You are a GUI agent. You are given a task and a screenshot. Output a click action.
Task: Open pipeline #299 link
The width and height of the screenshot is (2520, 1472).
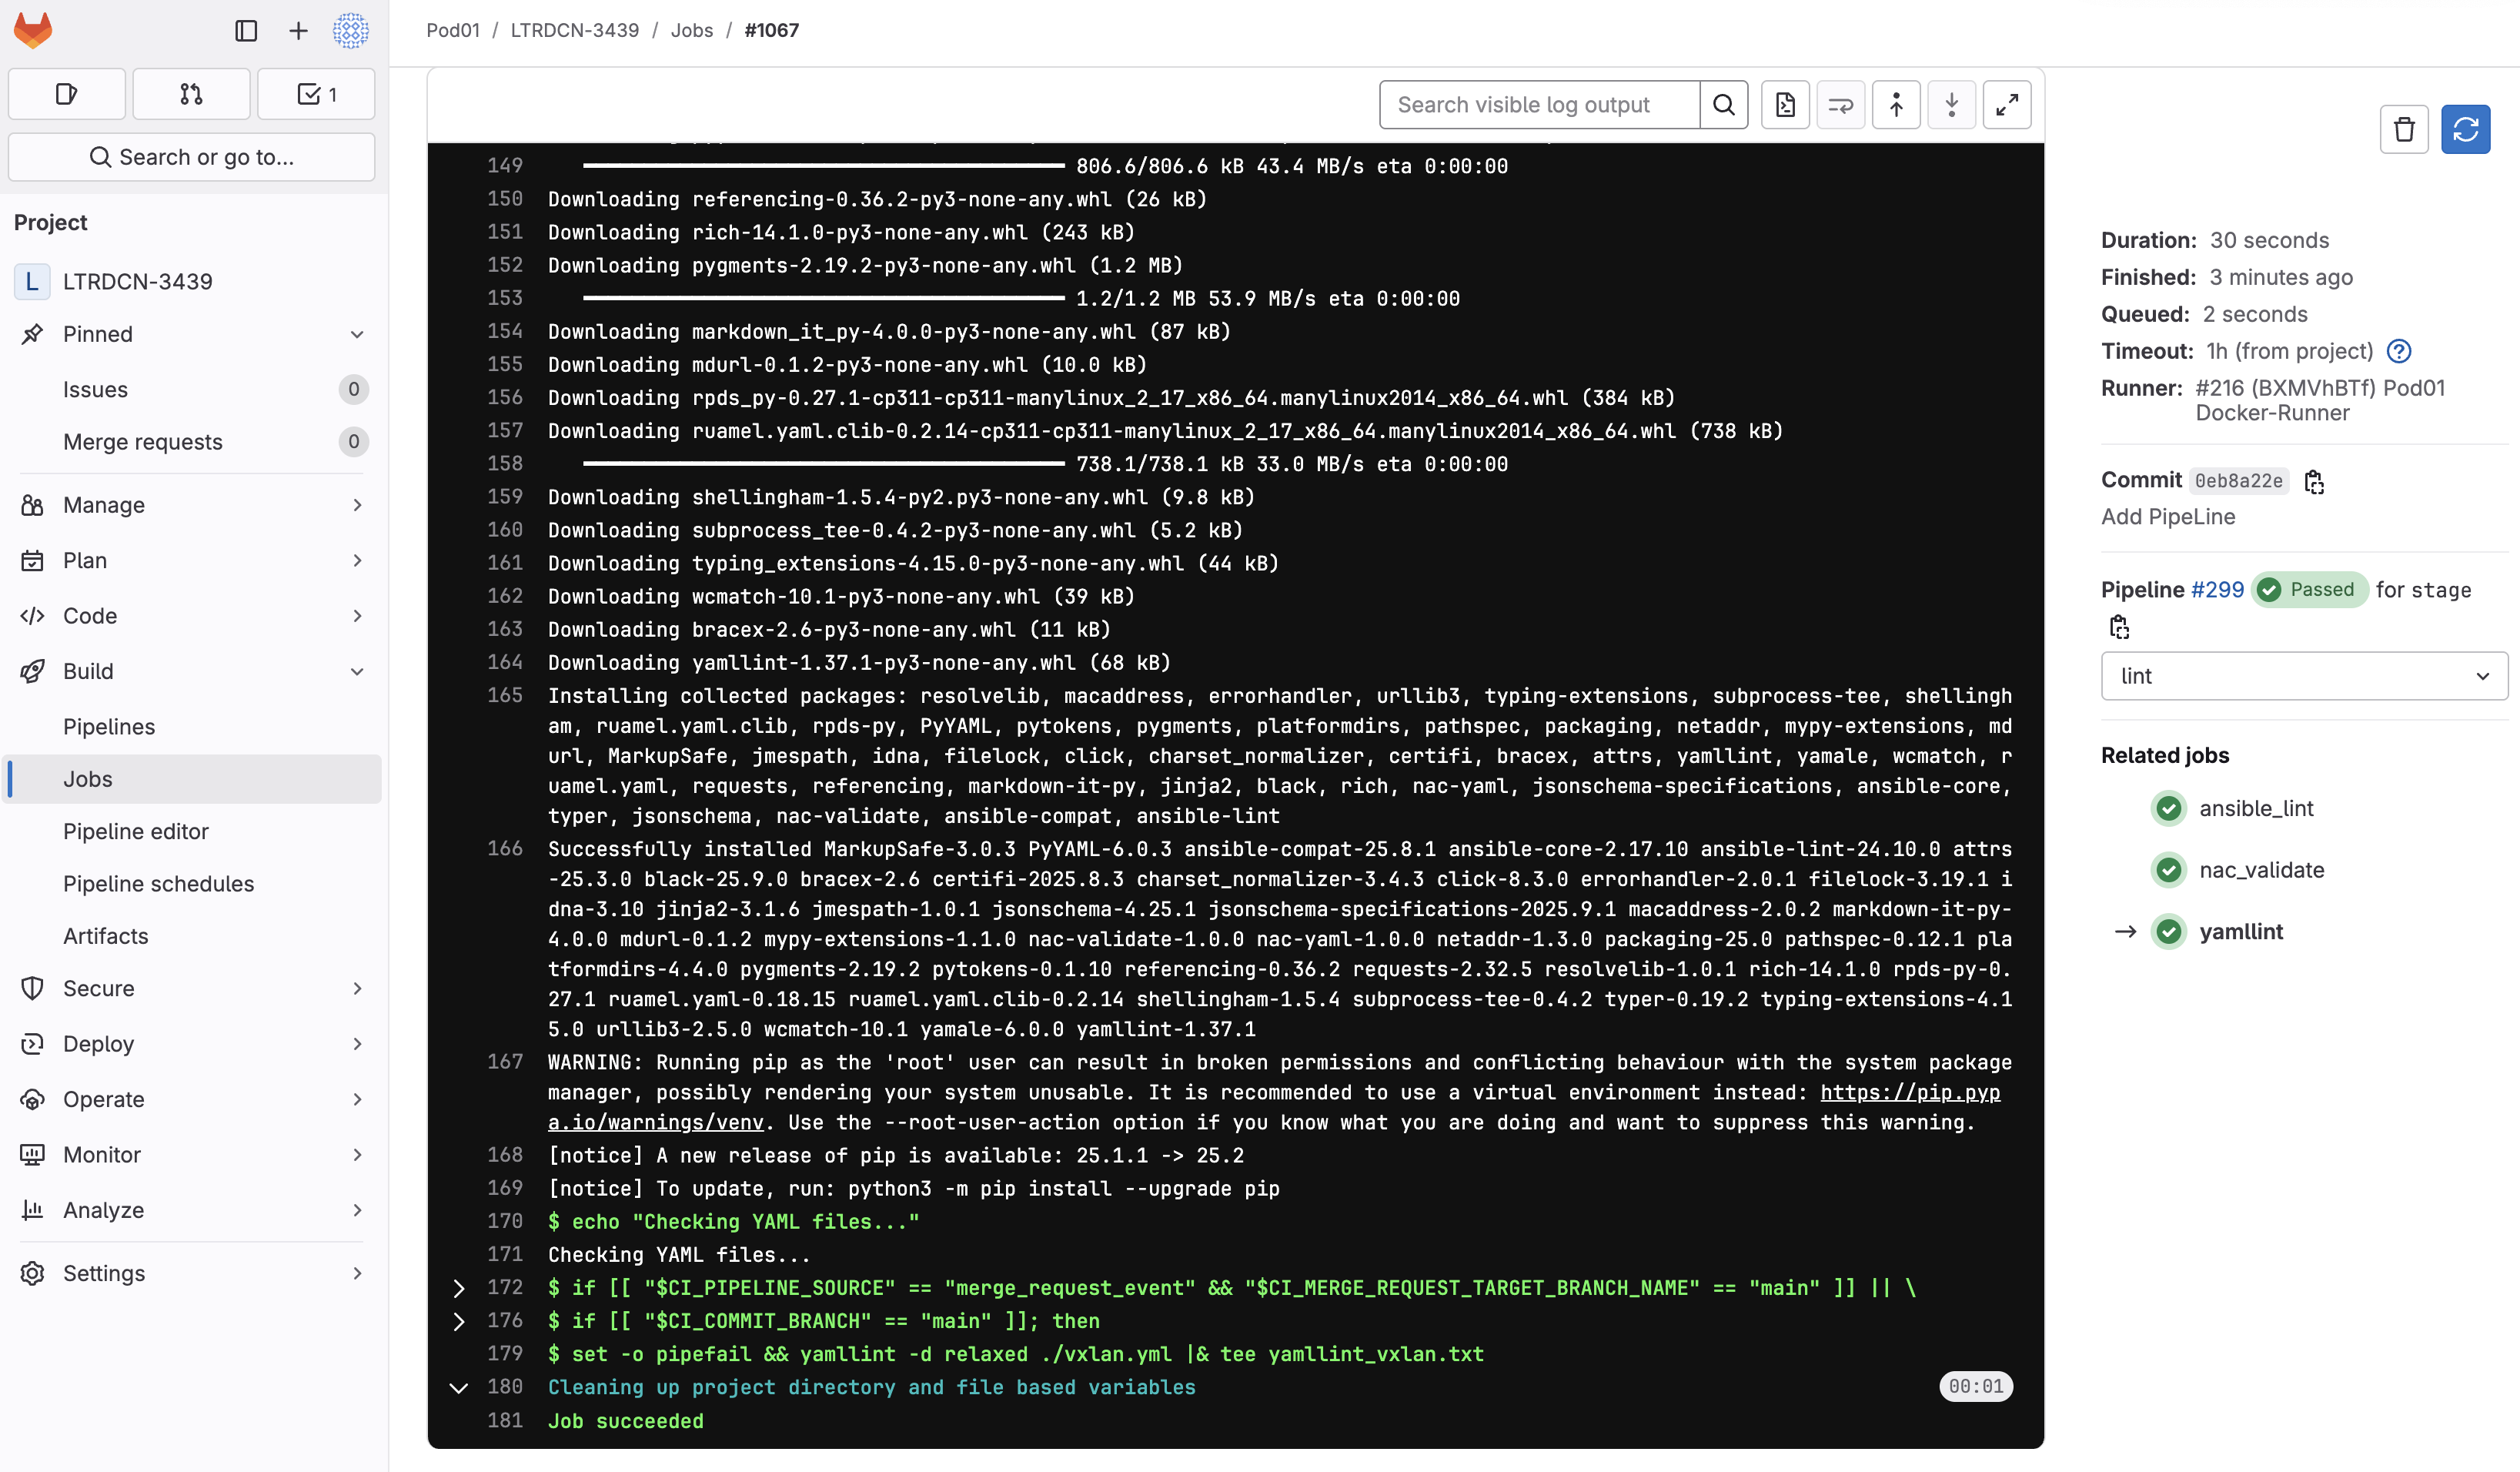click(x=2217, y=590)
